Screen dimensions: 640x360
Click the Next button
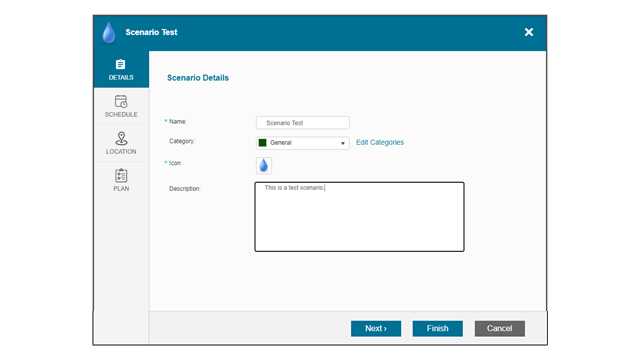[x=376, y=329]
